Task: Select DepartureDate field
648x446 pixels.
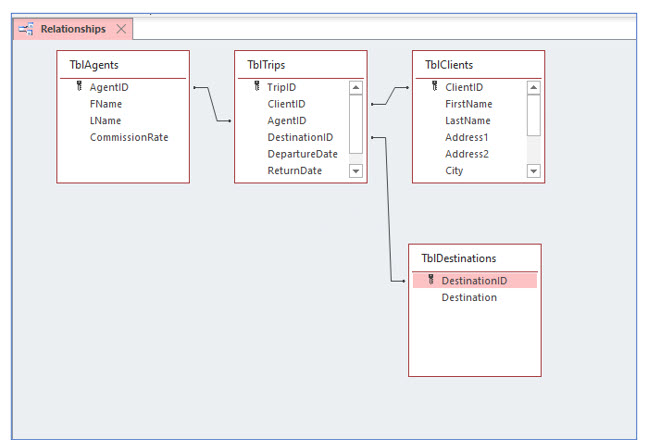Action: coord(303,154)
